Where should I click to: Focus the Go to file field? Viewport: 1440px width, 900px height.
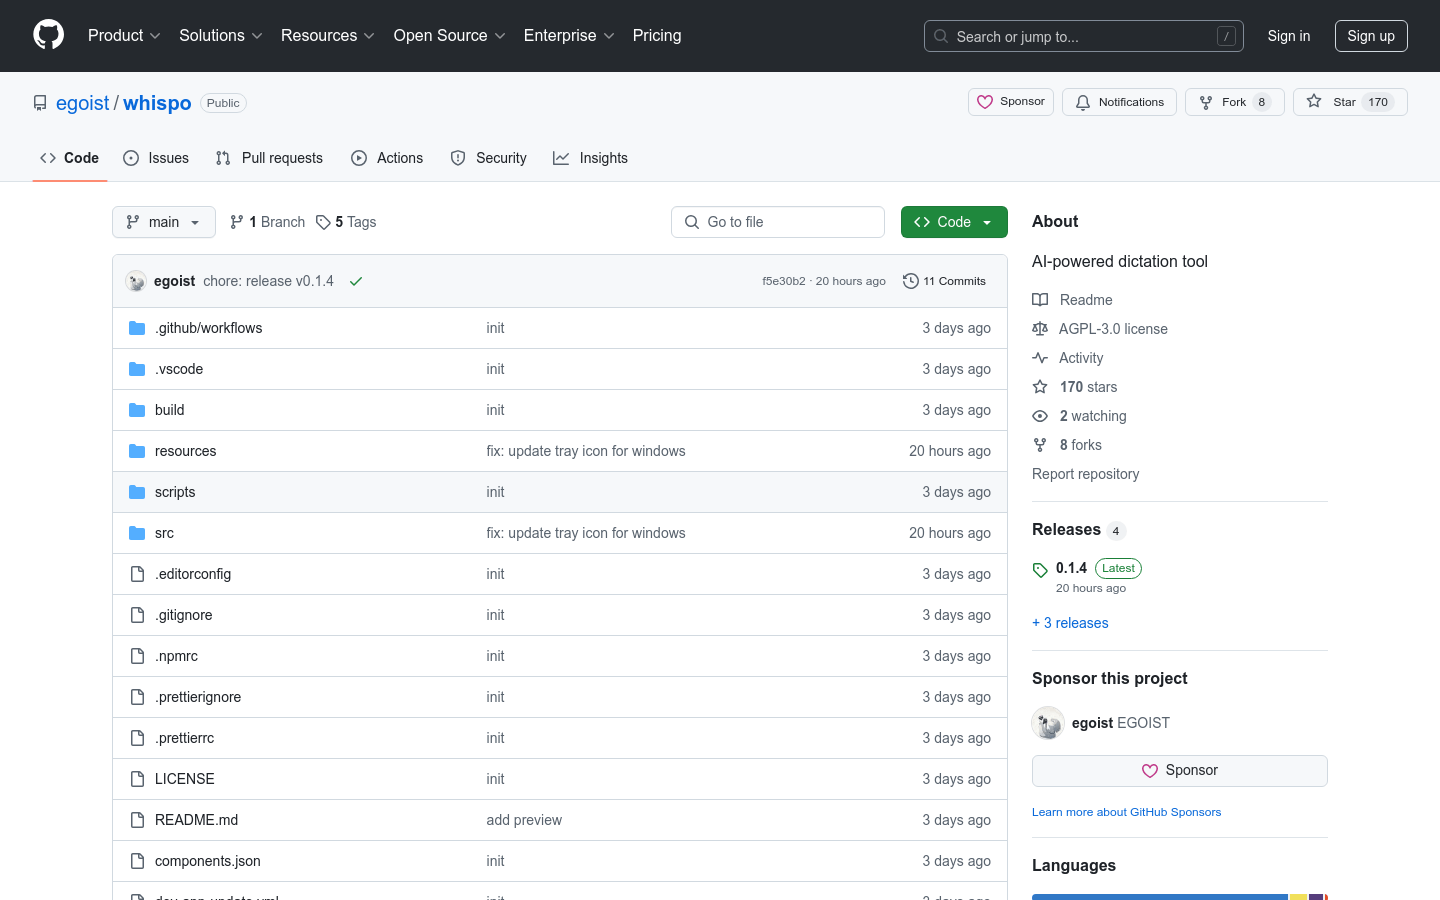coord(778,222)
